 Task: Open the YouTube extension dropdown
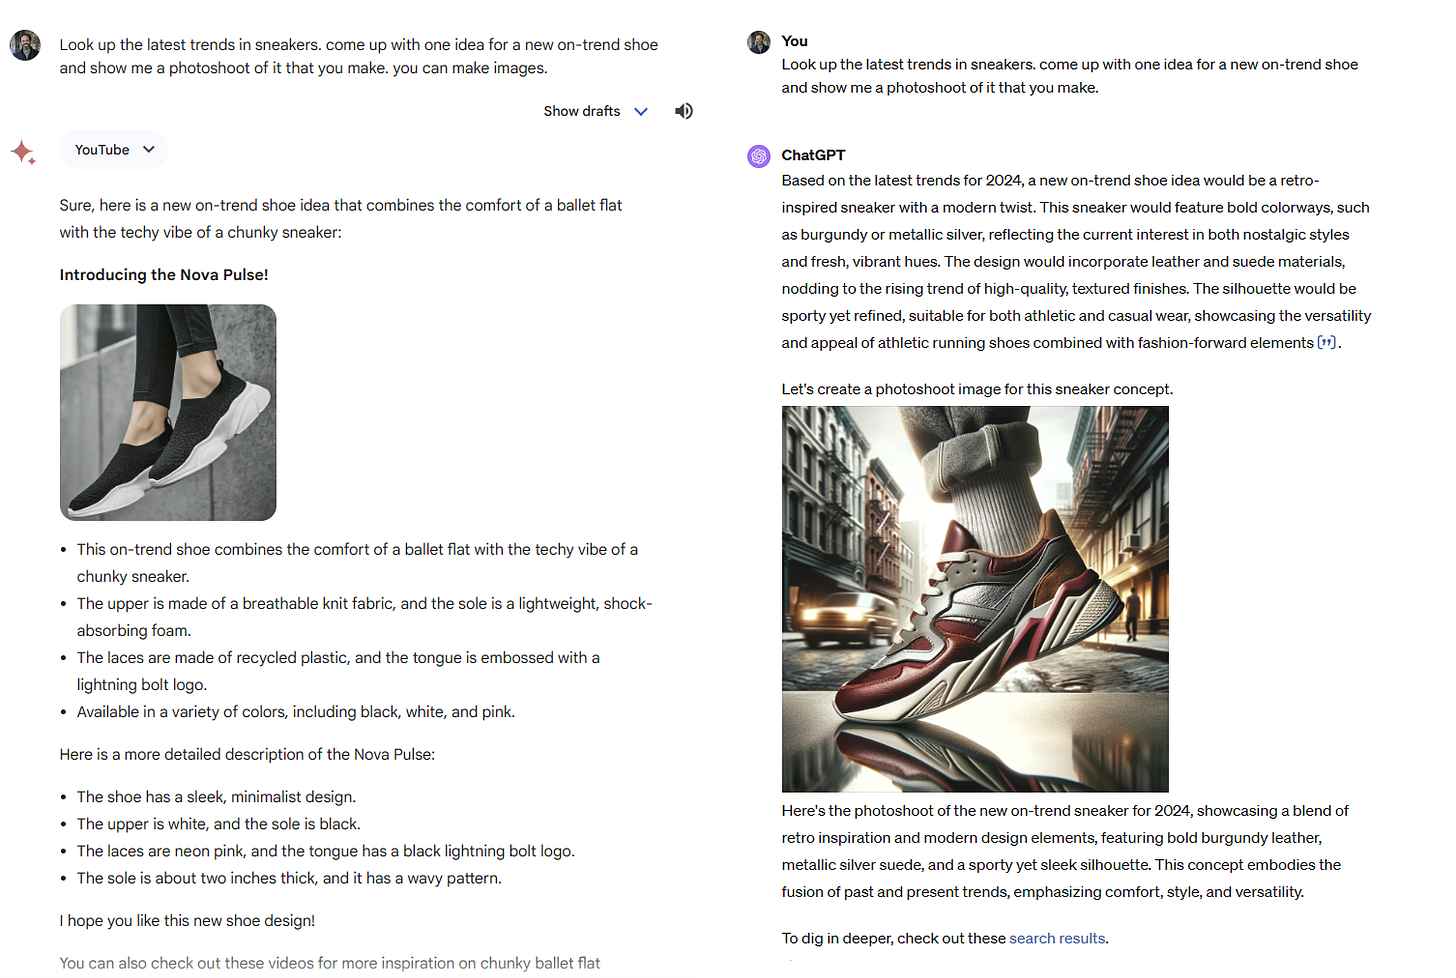[113, 150]
